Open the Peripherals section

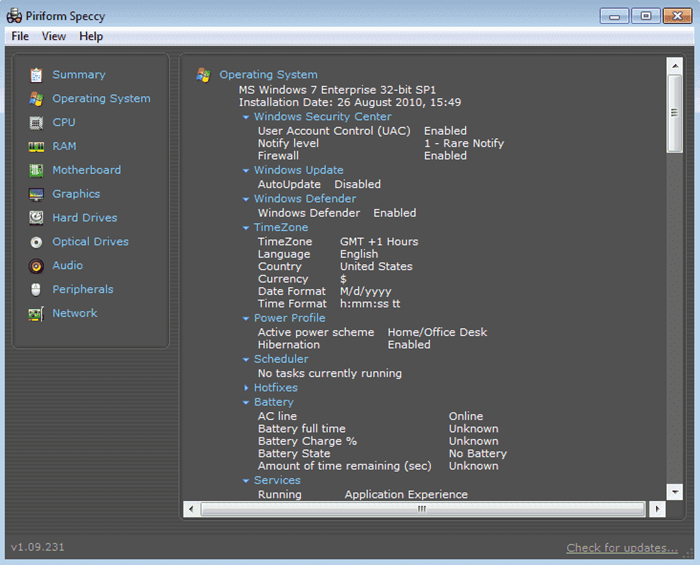pos(83,289)
